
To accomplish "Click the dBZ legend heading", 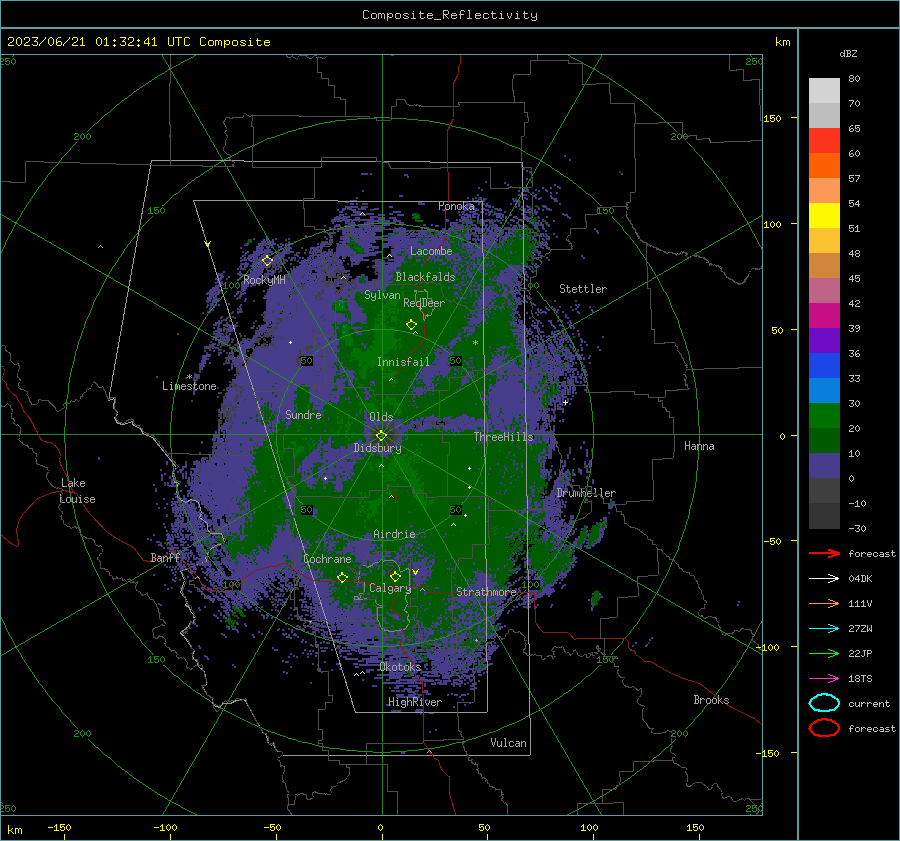I will point(848,53).
